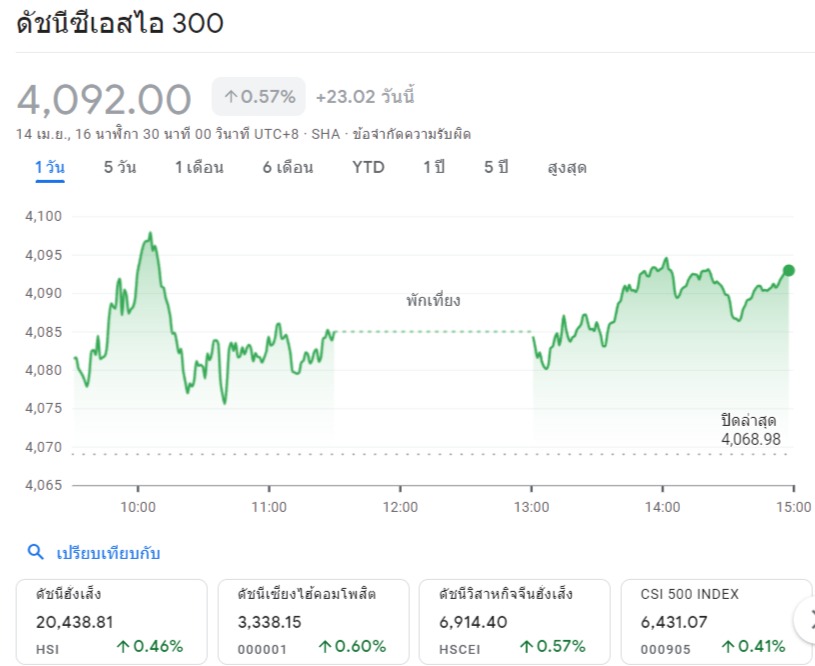Show the สูงสุด maximum range
This screenshot has width=815, height=666.
pyautogui.click(x=567, y=167)
